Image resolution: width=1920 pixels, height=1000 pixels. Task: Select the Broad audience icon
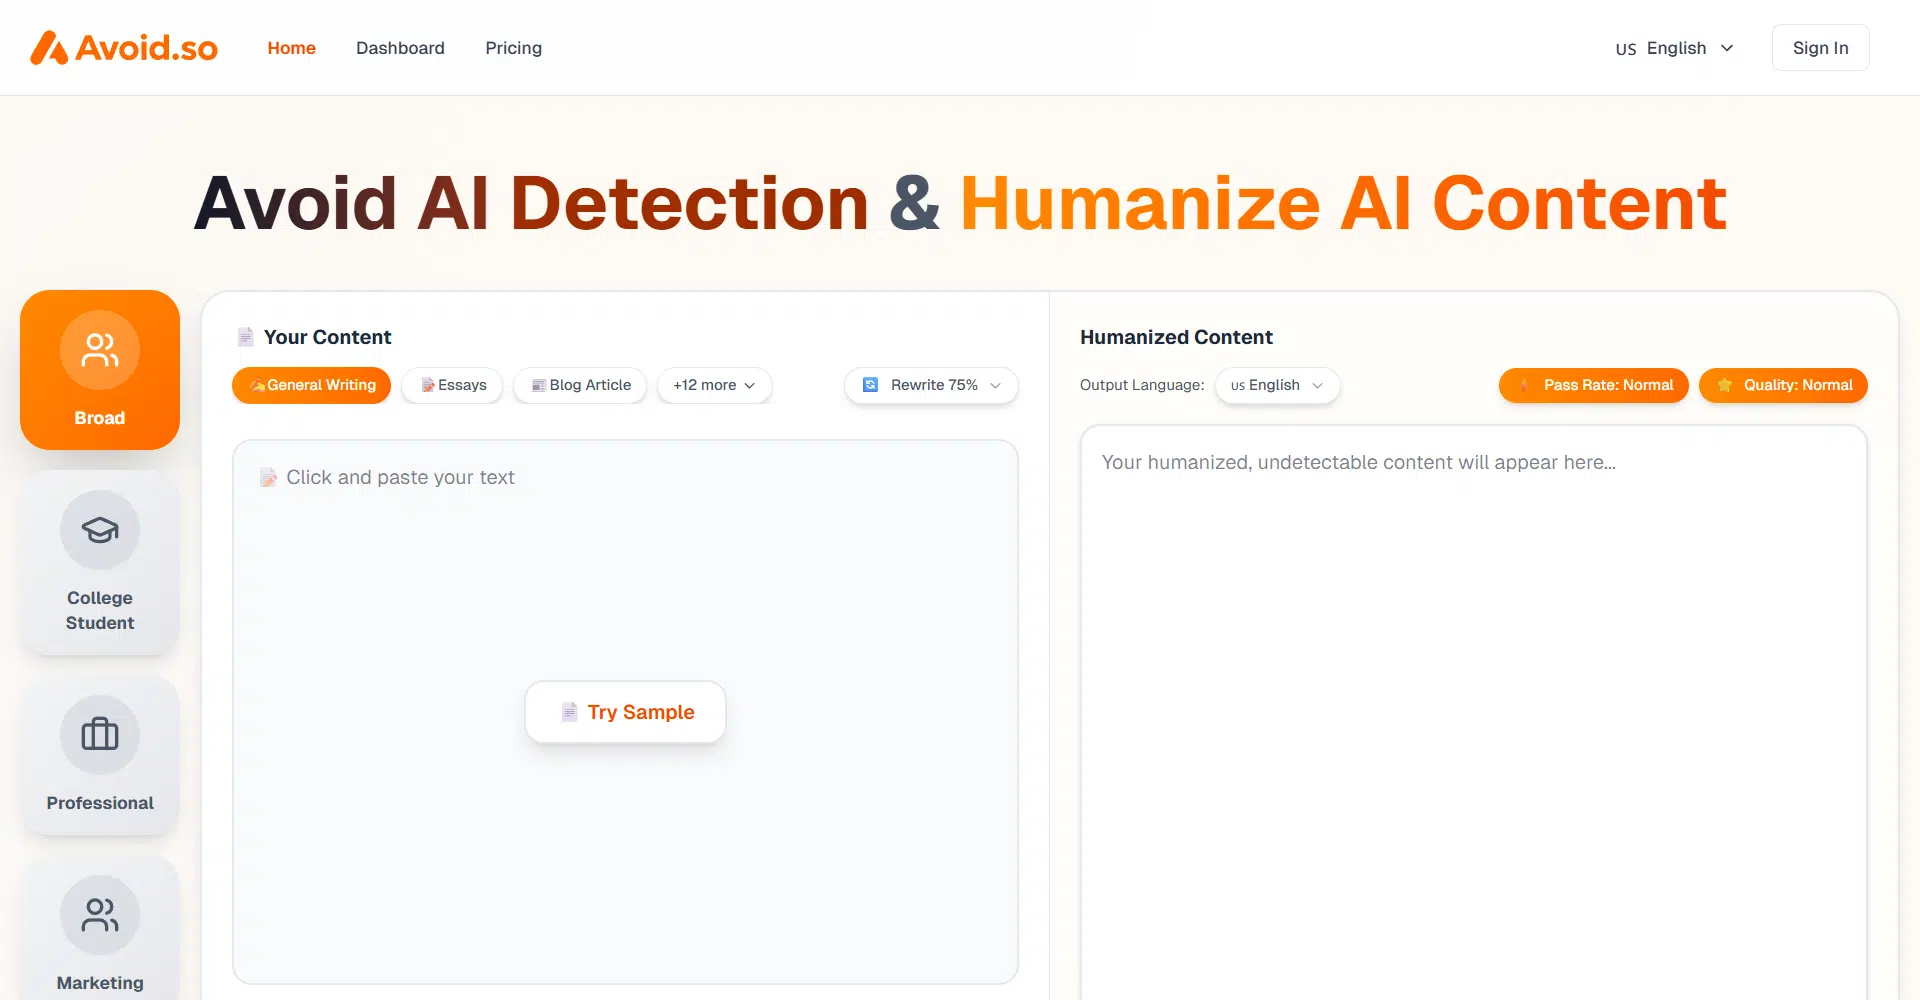tap(100, 350)
